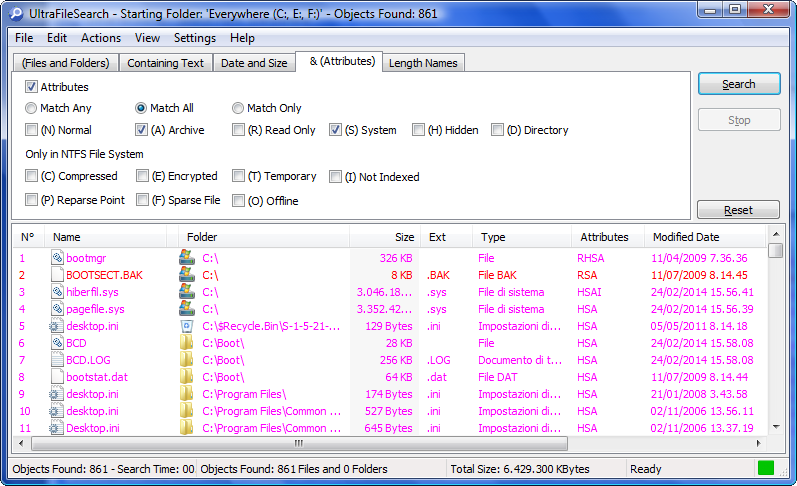Enable the (R) Read Only checkbox

pos(238,130)
